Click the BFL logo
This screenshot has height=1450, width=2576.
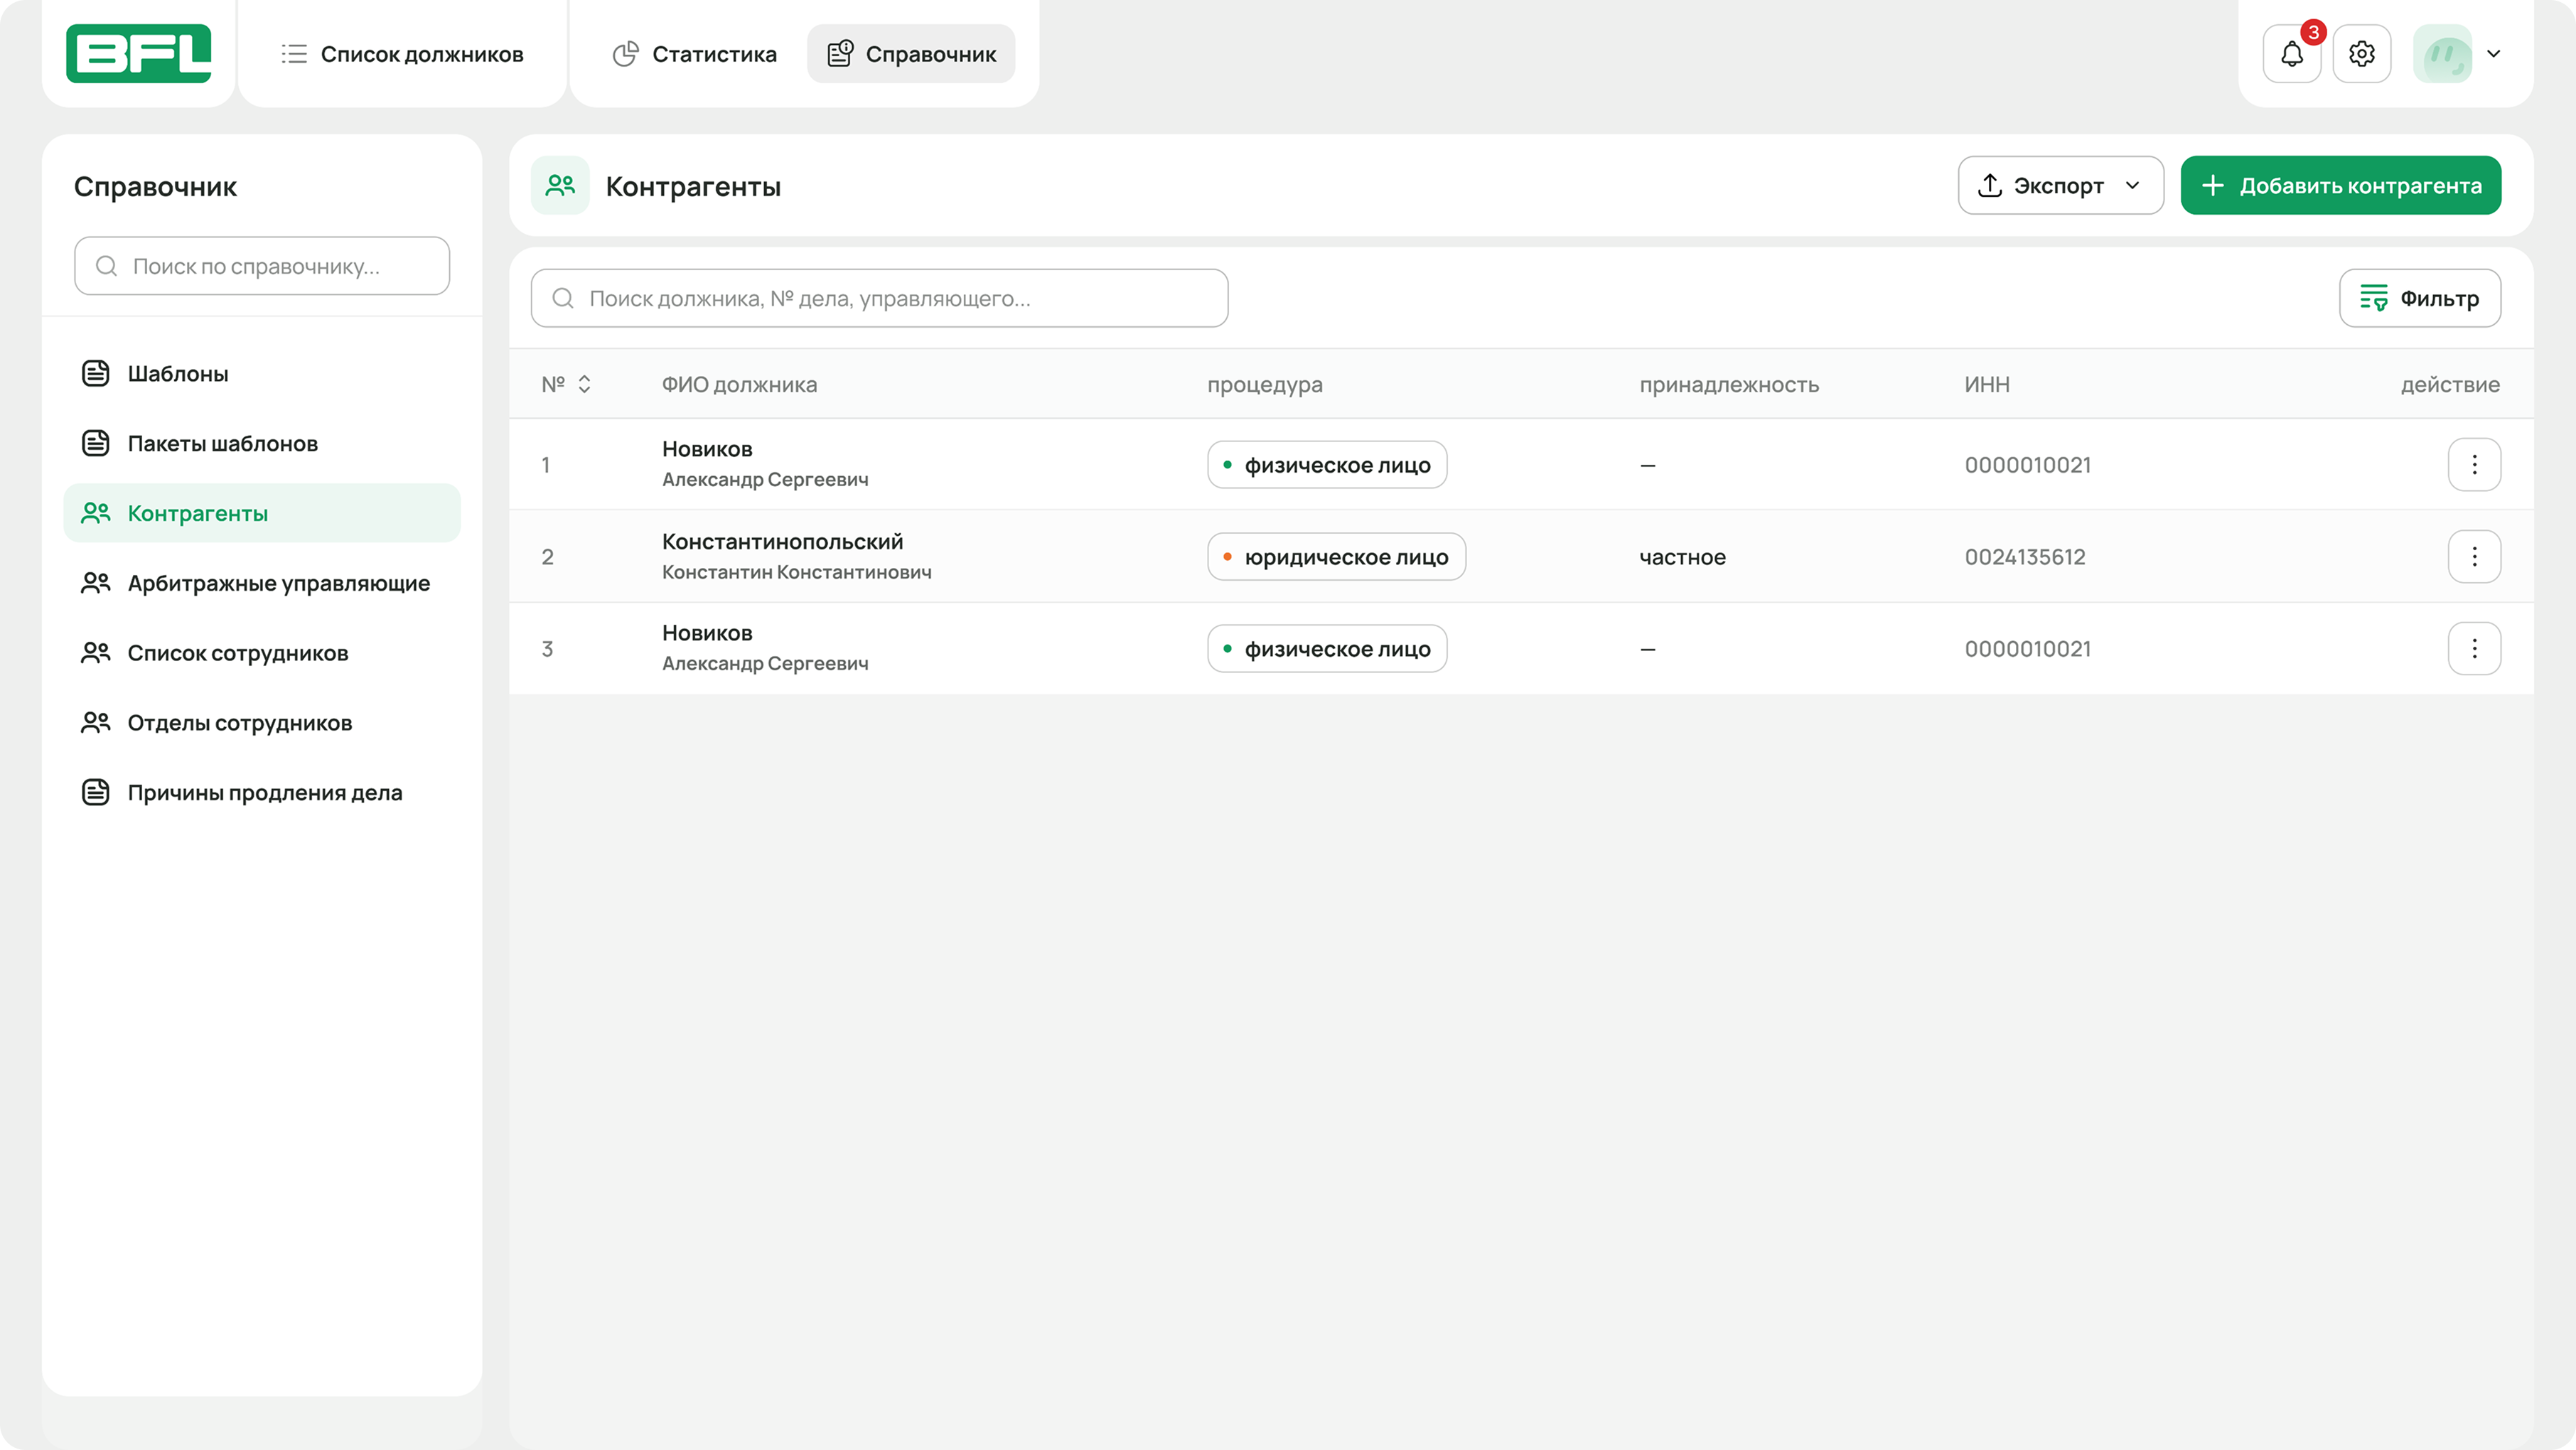point(138,54)
